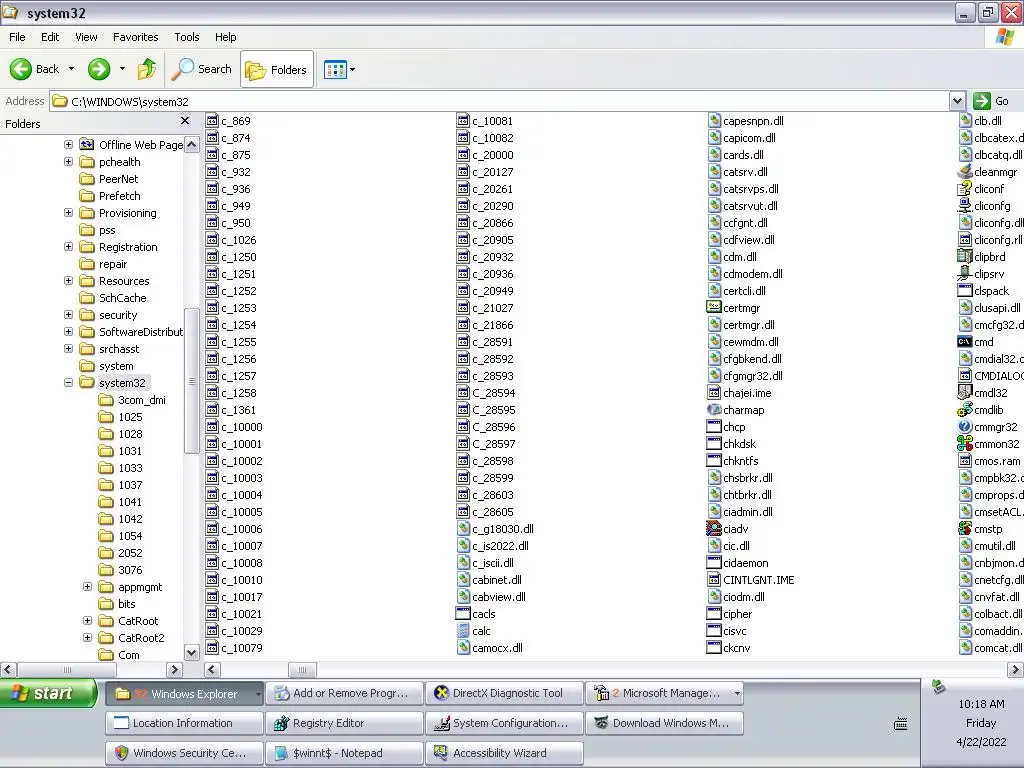Select the 3com_dmi folder in tree
This screenshot has width=1024, height=768.
[142, 400]
